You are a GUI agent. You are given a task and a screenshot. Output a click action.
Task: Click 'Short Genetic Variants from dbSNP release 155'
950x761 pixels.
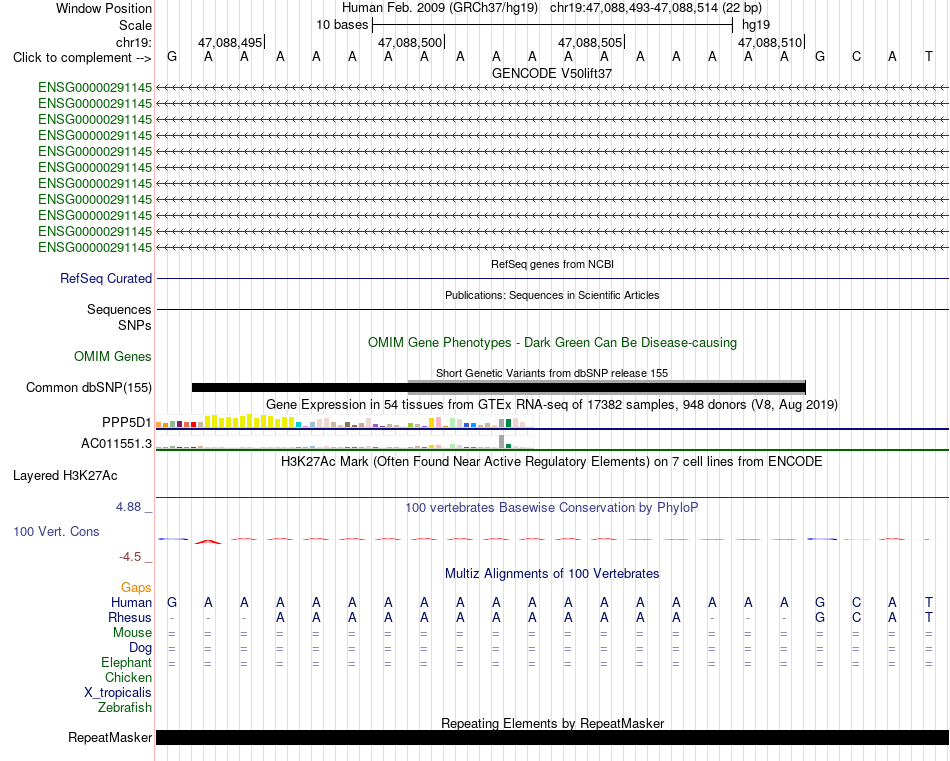(x=552, y=373)
